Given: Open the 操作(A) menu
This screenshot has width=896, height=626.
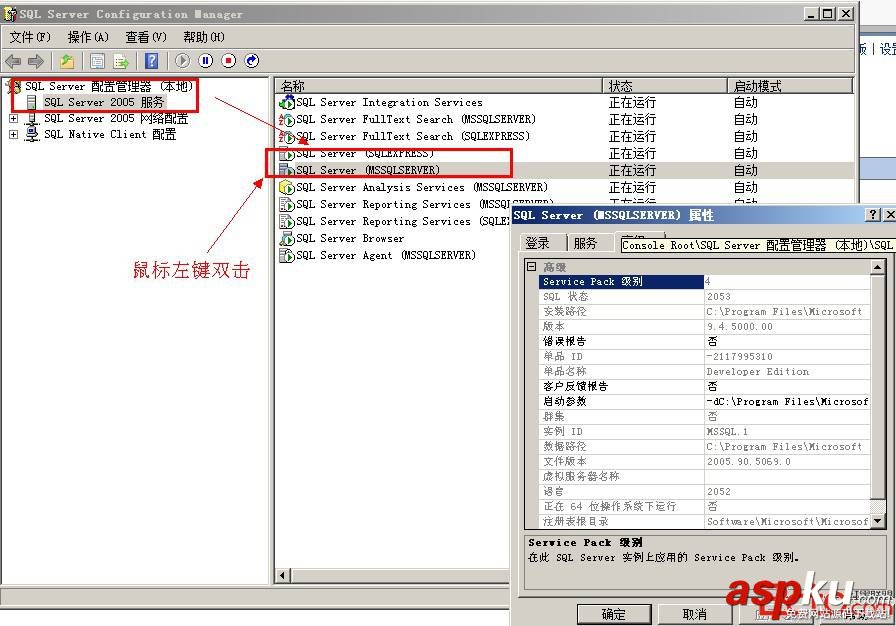Looking at the screenshot, I should pyautogui.click(x=88, y=37).
